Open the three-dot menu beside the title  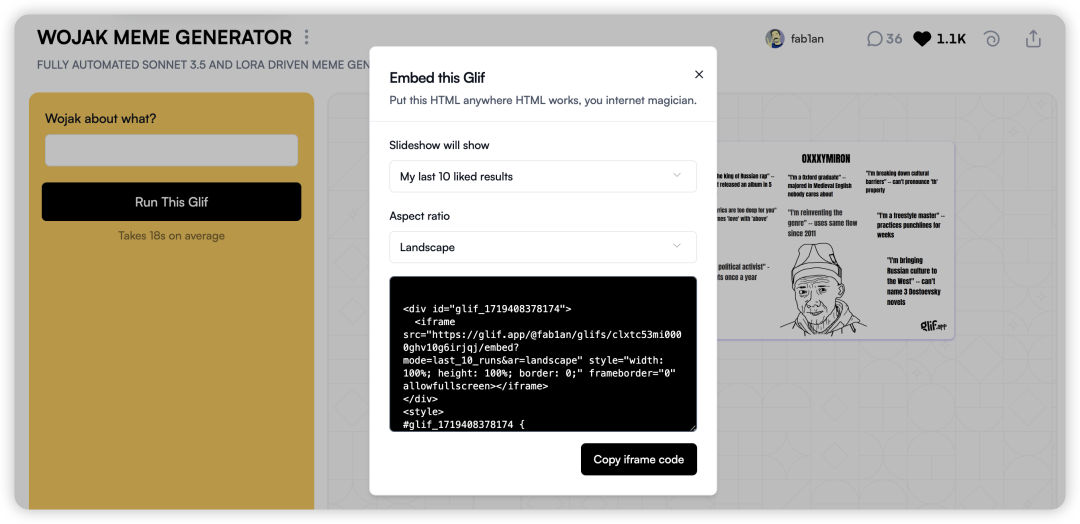(x=307, y=38)
